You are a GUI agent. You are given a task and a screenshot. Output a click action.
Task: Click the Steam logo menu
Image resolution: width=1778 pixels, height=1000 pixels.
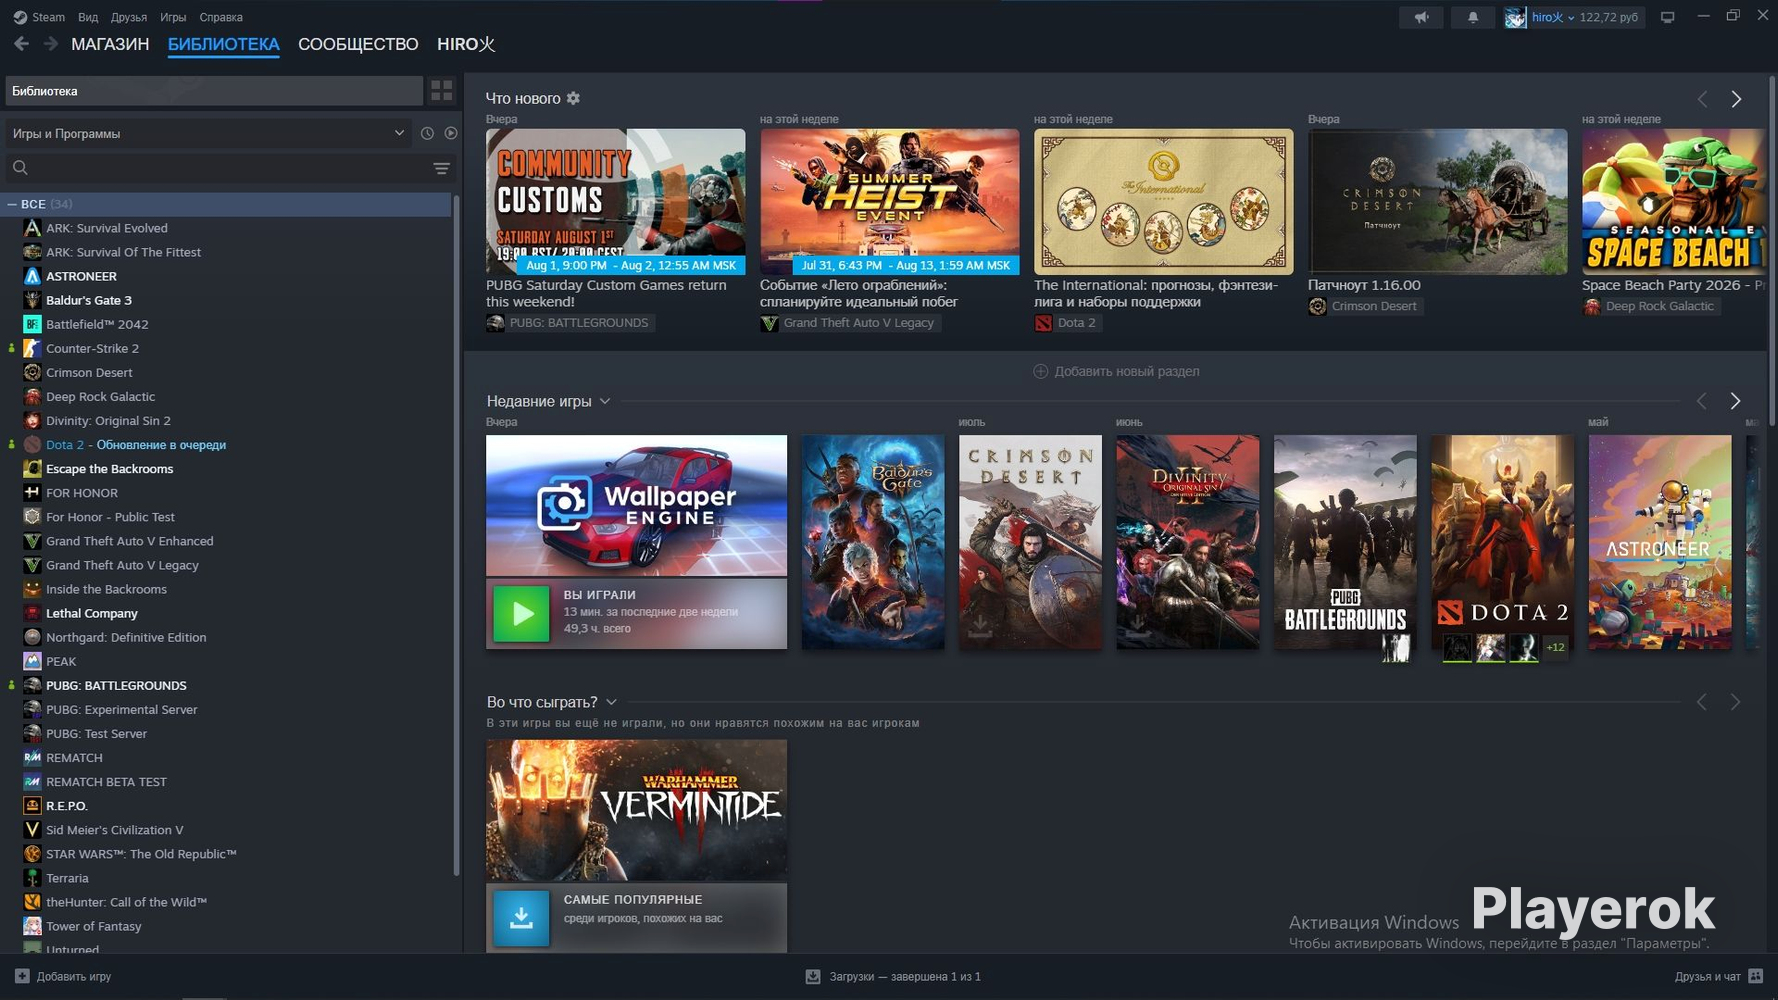tap(39, 17)
